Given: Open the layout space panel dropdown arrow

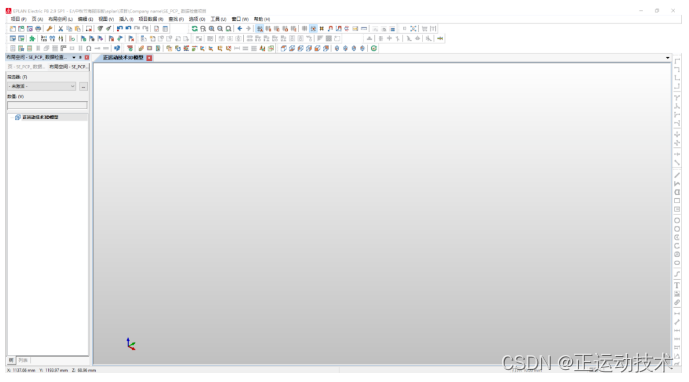Looking at the screenshot, I should click(x=74, y=58).
